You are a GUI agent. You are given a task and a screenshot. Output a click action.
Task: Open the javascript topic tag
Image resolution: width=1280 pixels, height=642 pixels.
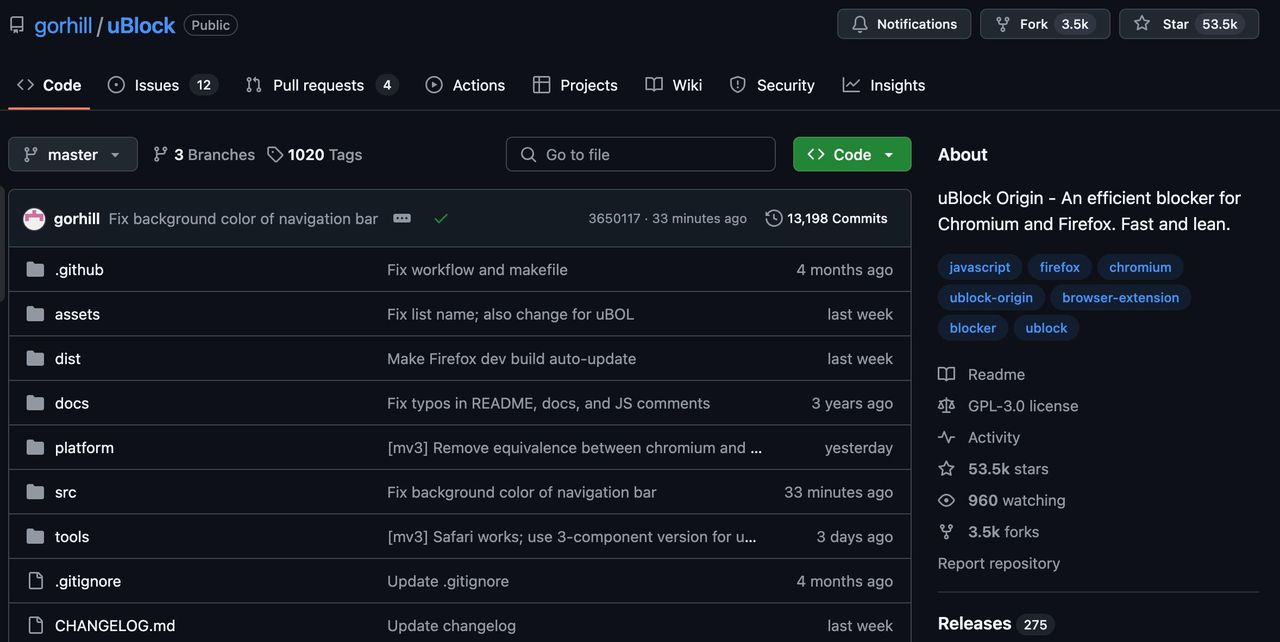(978, 267)
